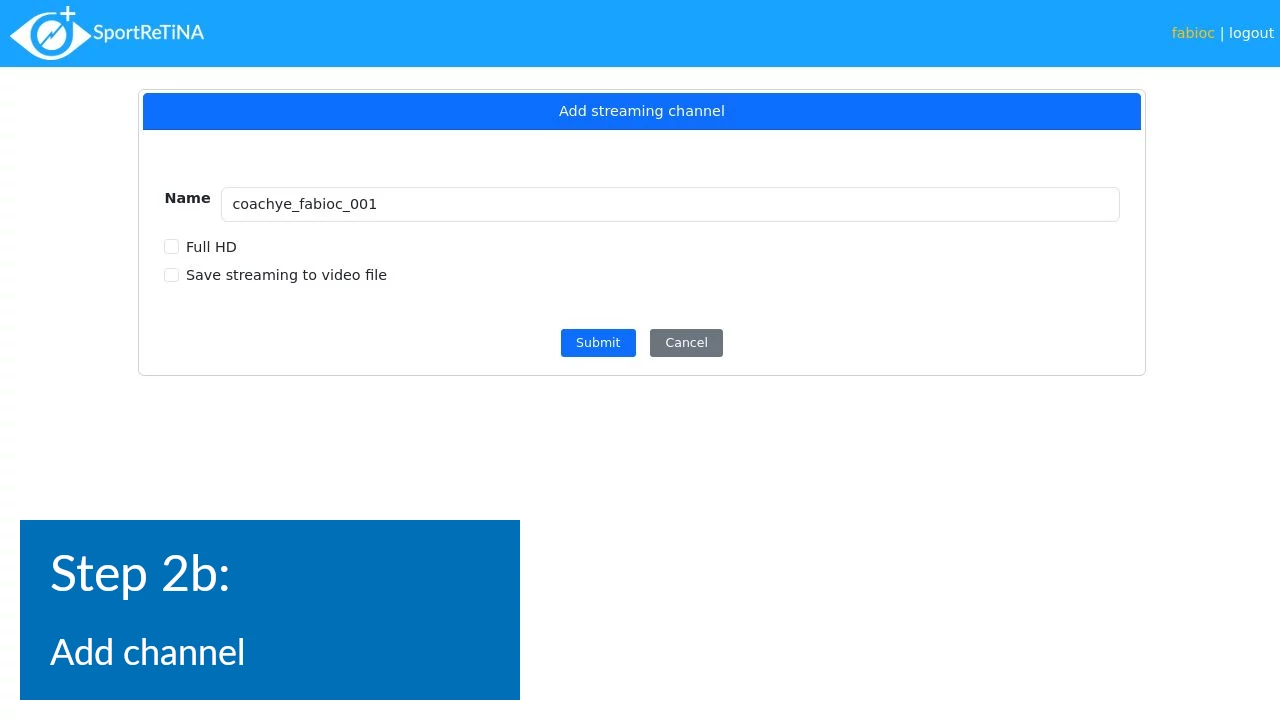Log out using the logout link
This screenshot has height=720, width=1280.
1251,33
